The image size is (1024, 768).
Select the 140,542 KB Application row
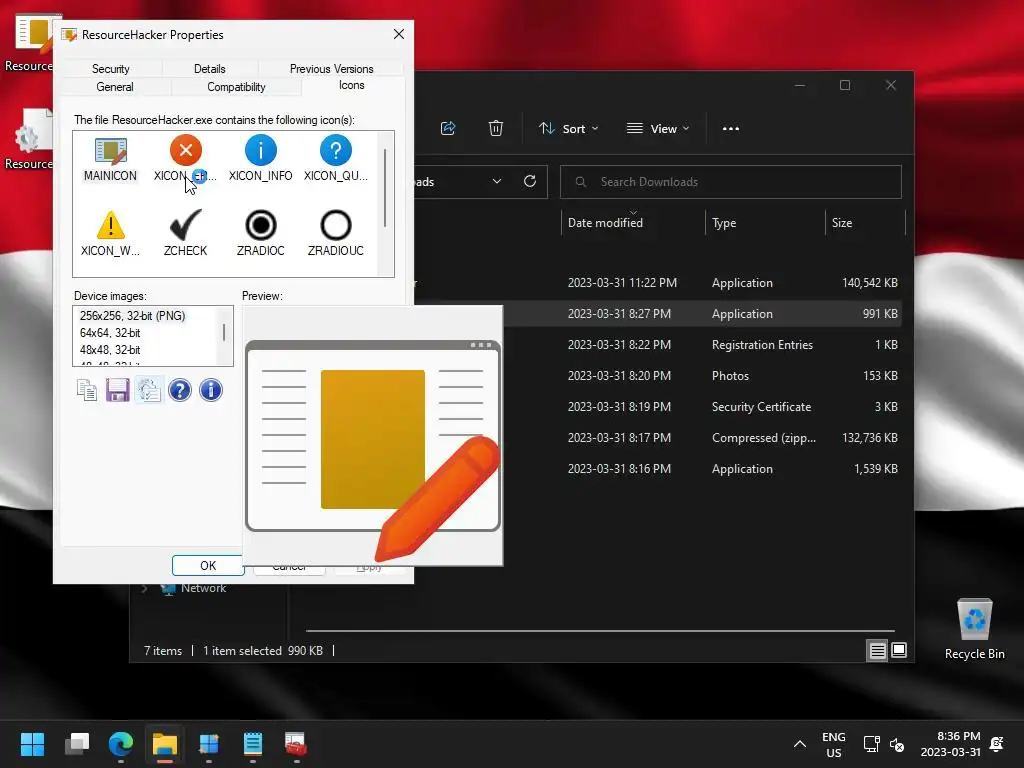658,283
